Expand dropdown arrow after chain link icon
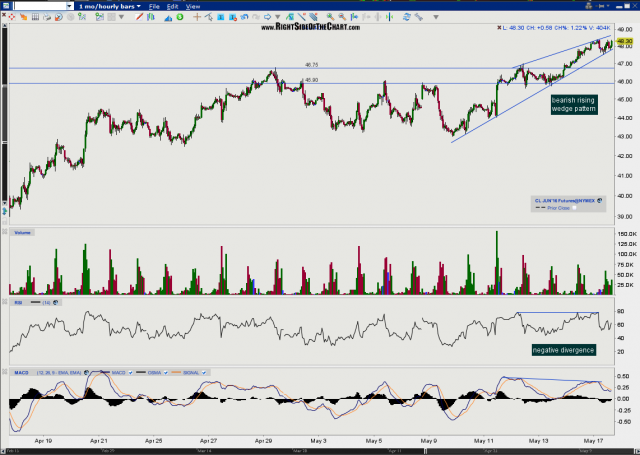Viewport: 640px width, 455px height. pos(436,17)
